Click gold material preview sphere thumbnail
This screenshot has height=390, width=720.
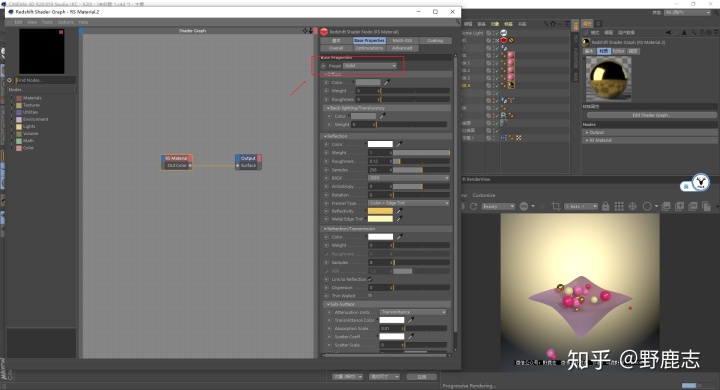point(609,79)
